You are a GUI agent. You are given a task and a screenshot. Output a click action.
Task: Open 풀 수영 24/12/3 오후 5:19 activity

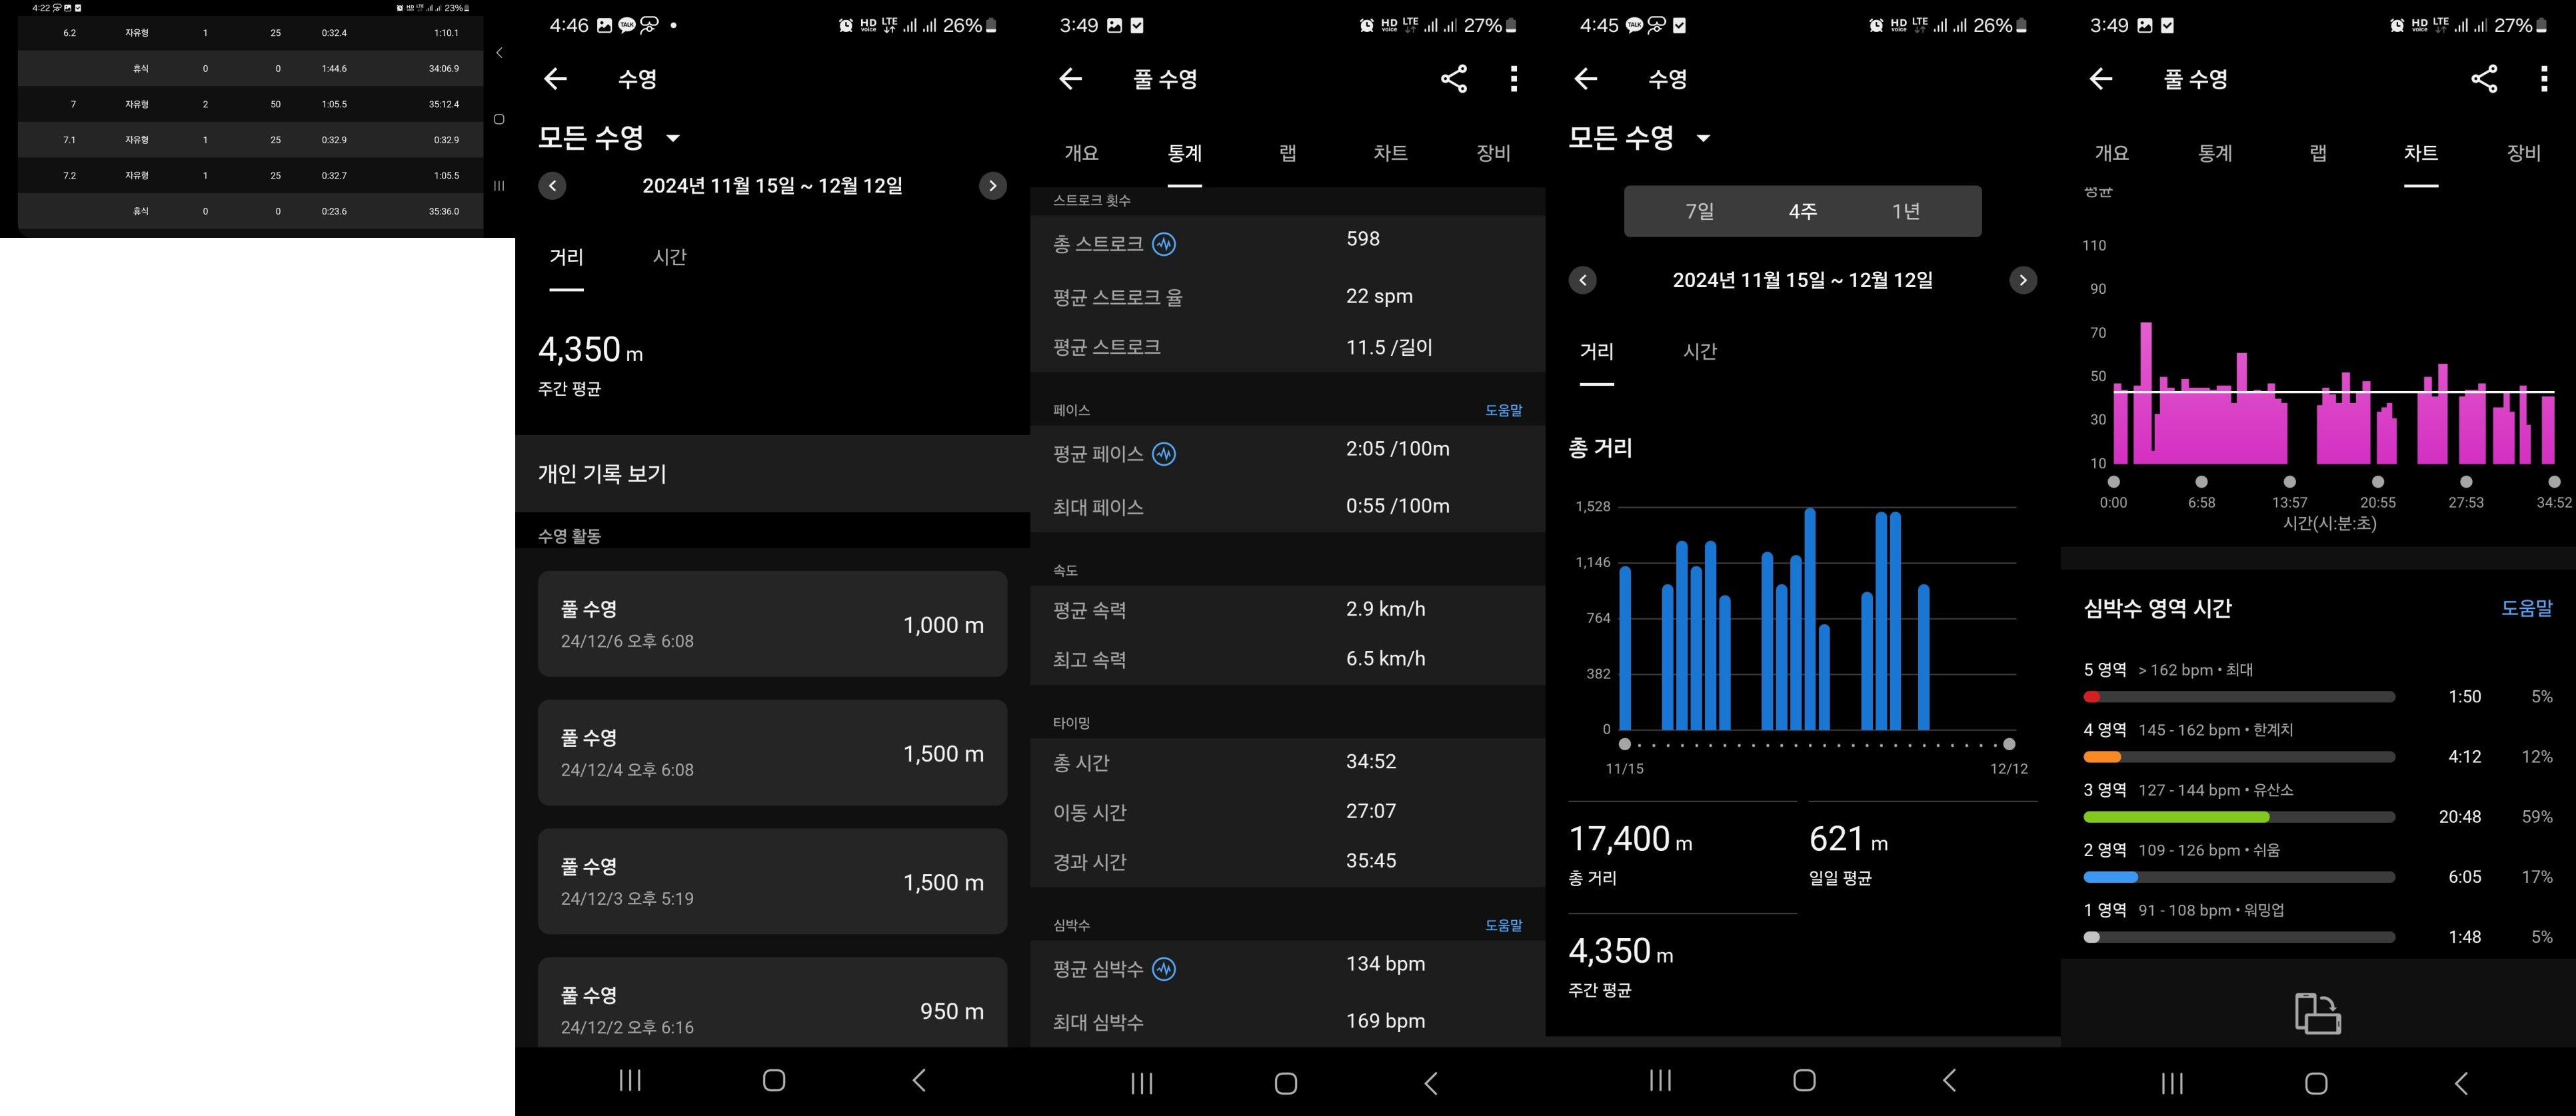(773, 882)
